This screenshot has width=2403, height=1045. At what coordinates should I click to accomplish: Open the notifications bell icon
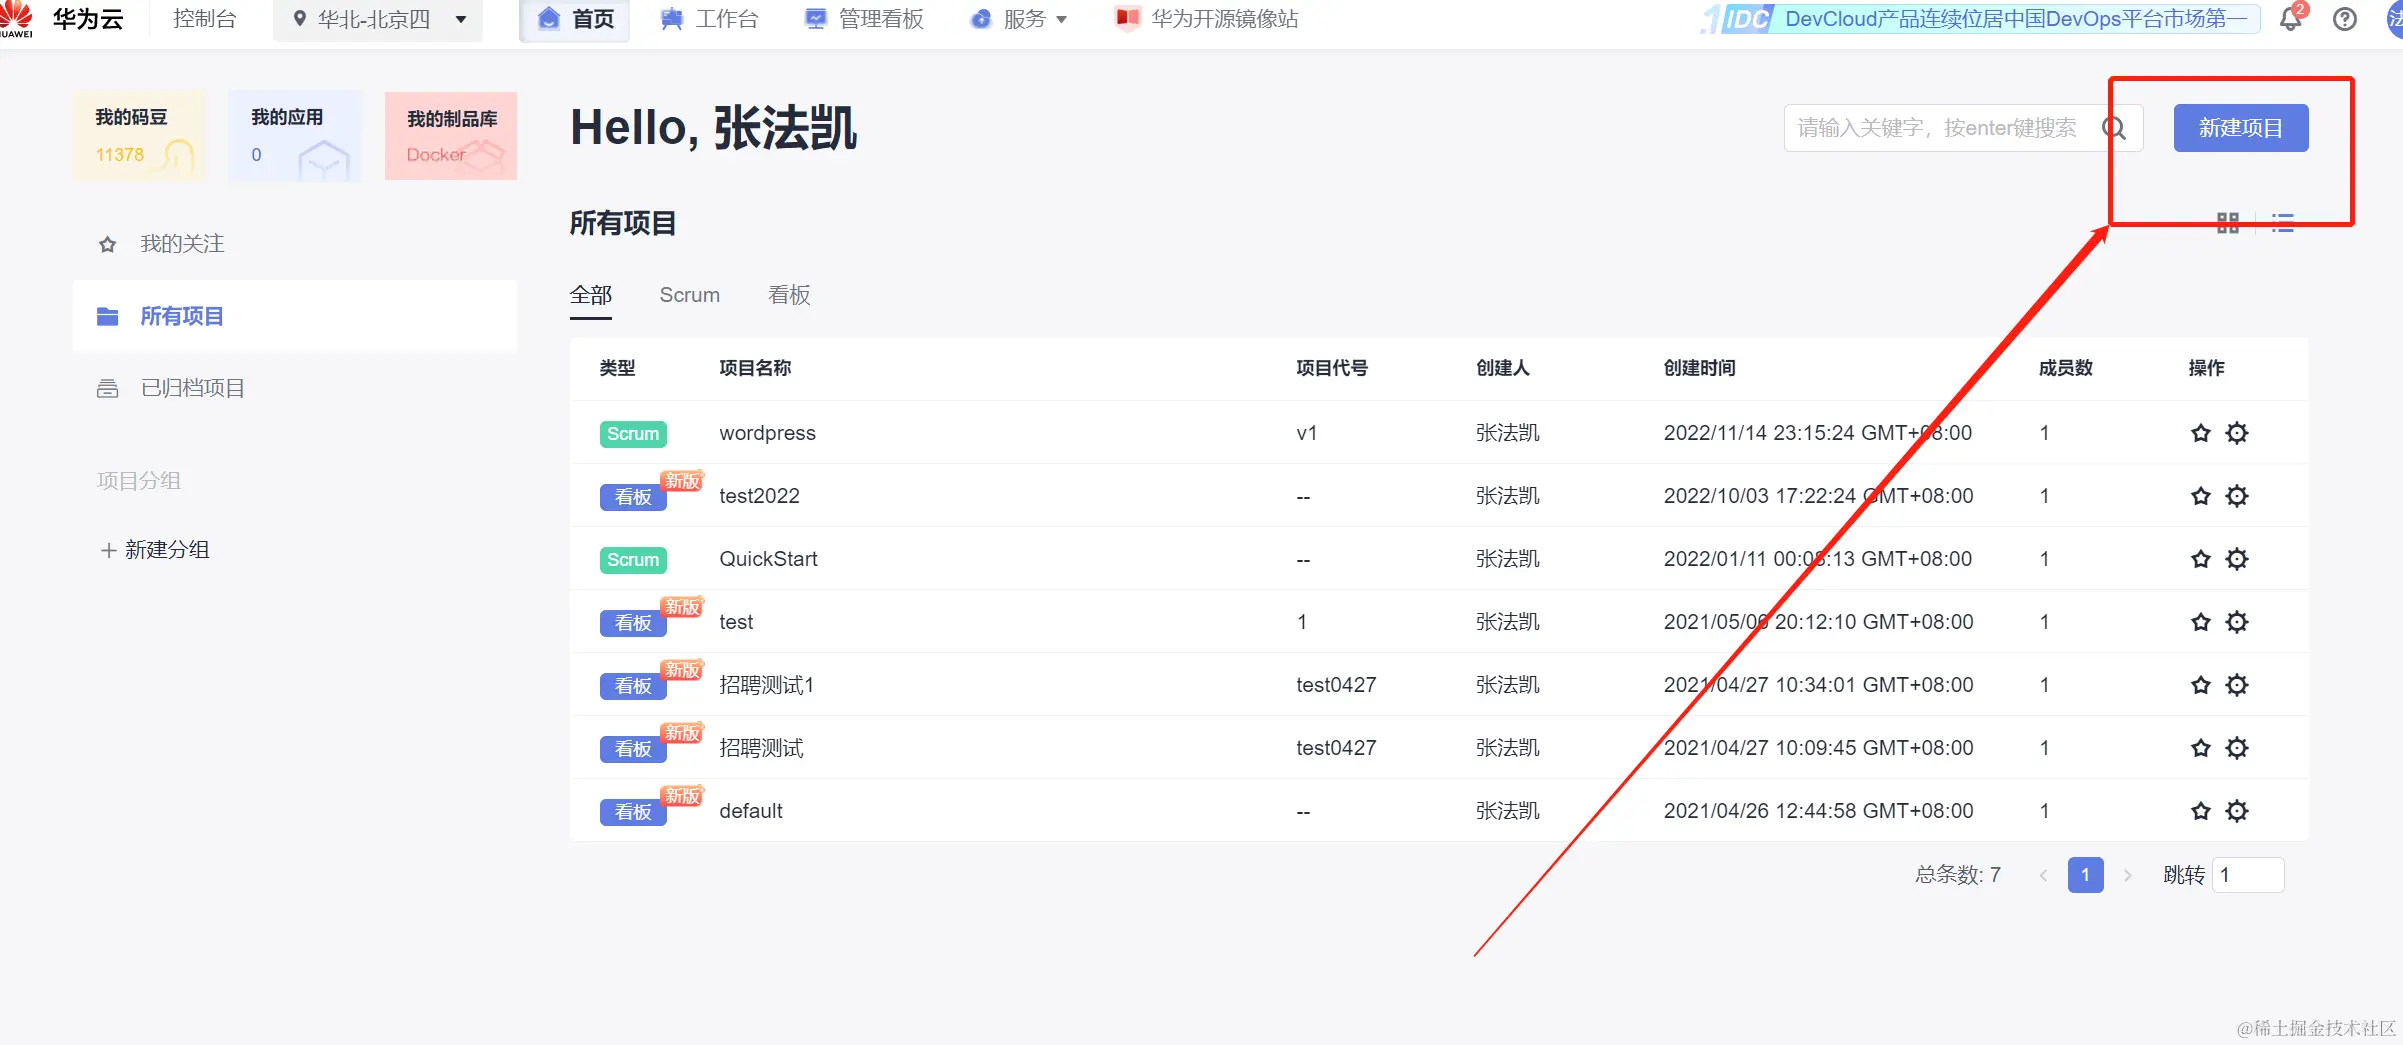(x=2291, y=19)
